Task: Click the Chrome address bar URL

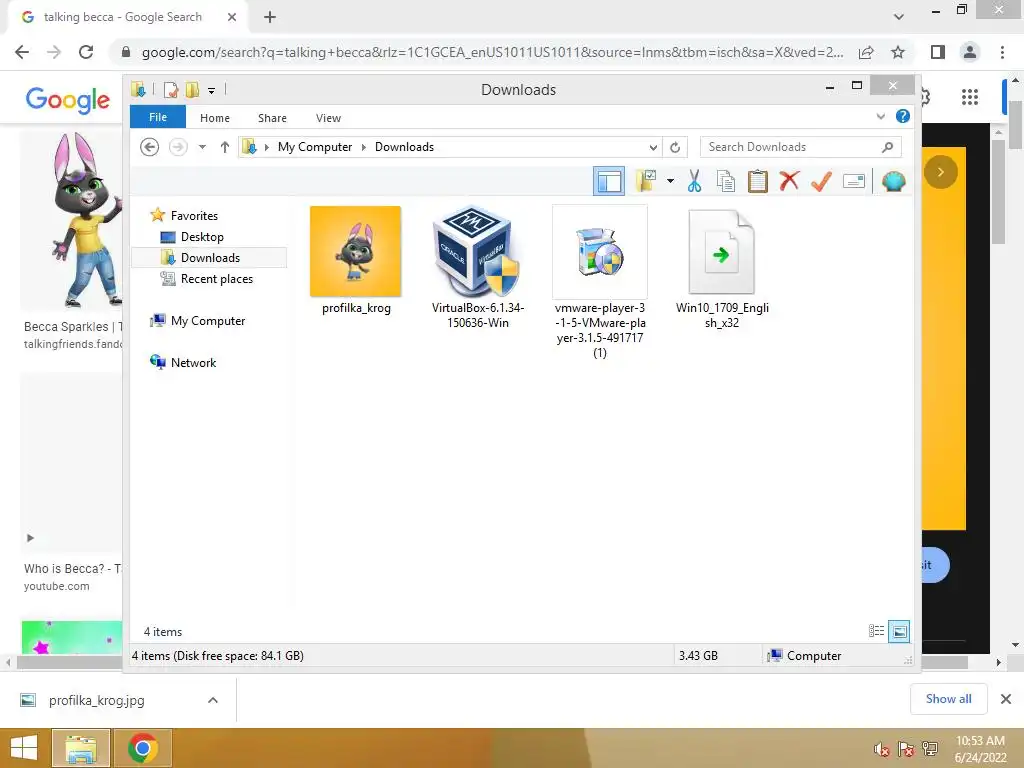Action: click(x=492, y=52)
